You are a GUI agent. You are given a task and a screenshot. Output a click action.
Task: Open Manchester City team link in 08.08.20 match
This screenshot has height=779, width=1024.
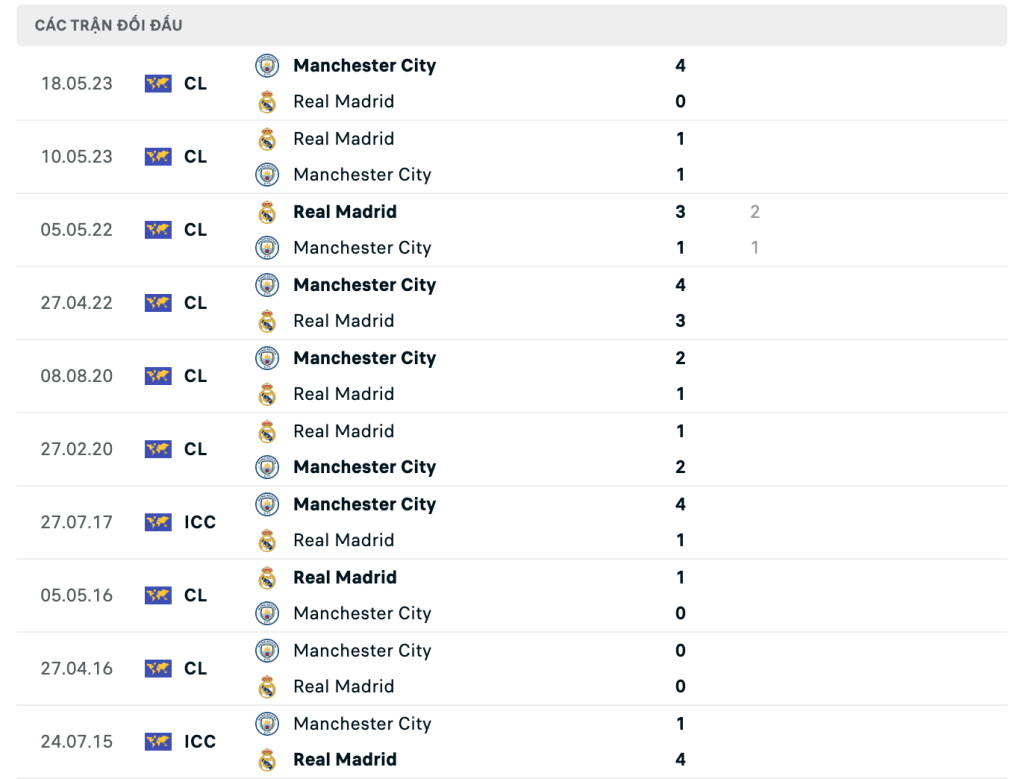364,358
